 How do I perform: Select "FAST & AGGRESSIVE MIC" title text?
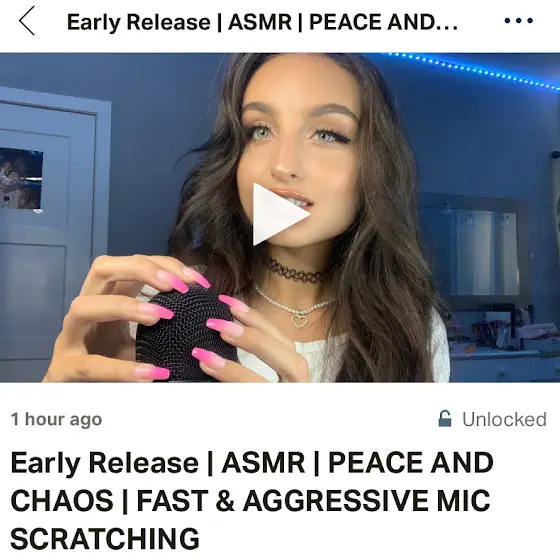click(x=313, y=500)
